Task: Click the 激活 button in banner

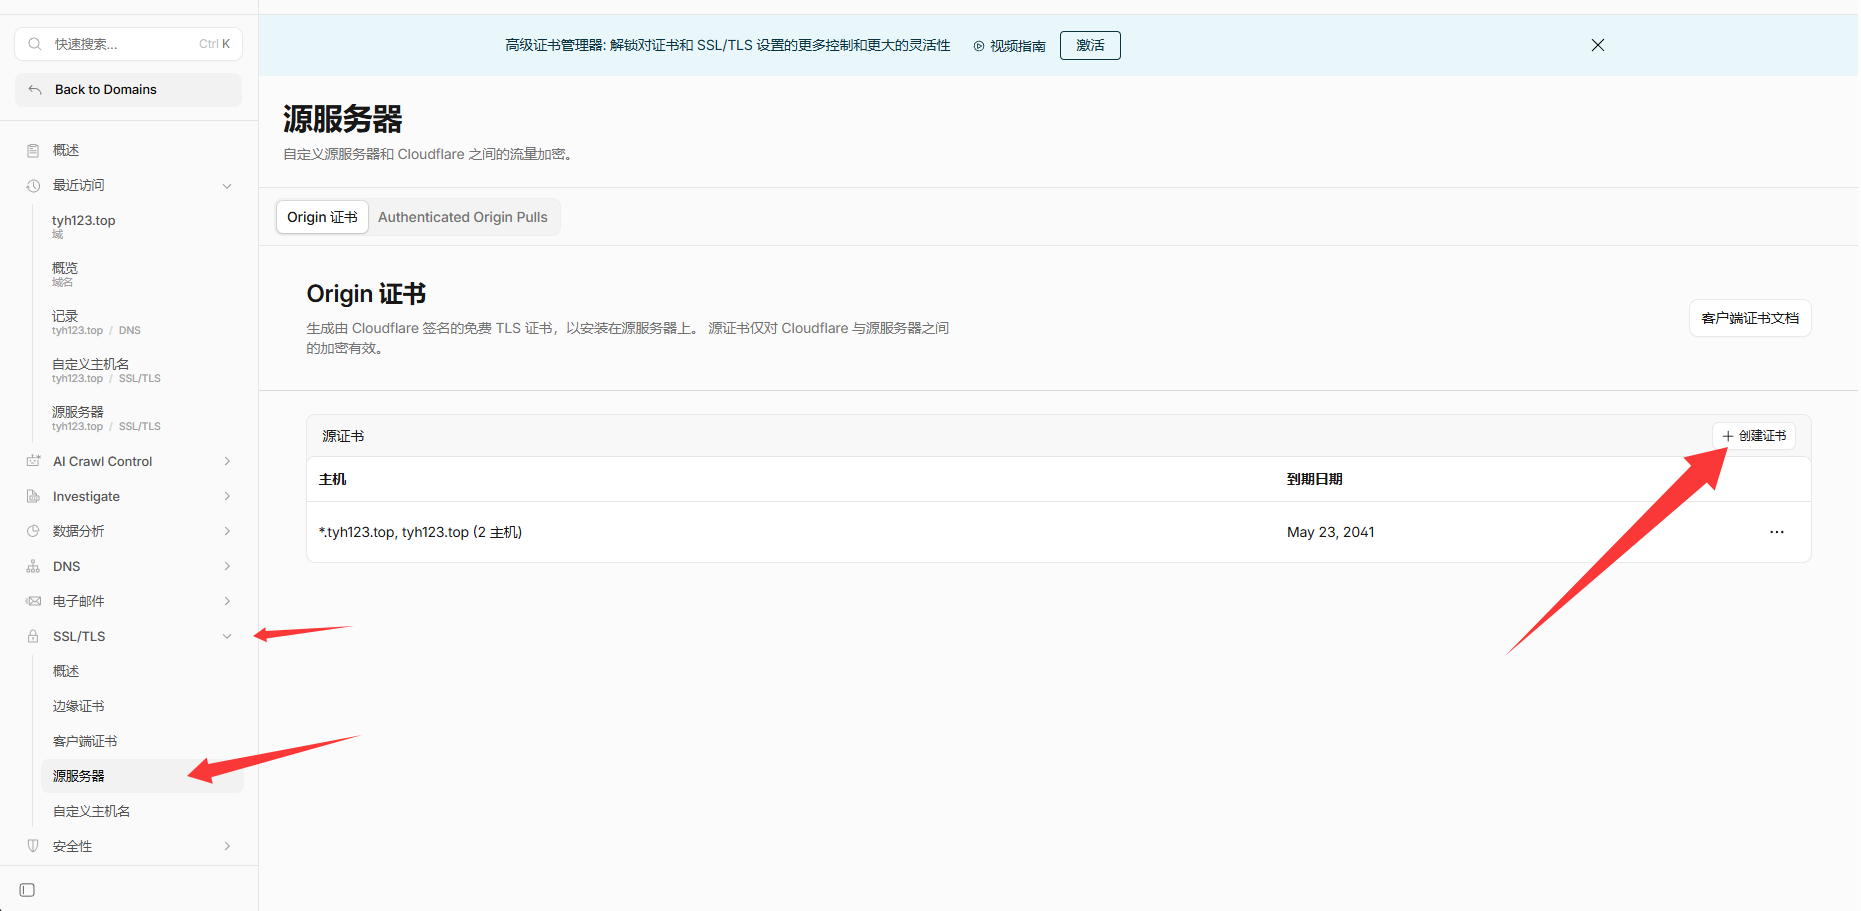Action: [1090, 45]
